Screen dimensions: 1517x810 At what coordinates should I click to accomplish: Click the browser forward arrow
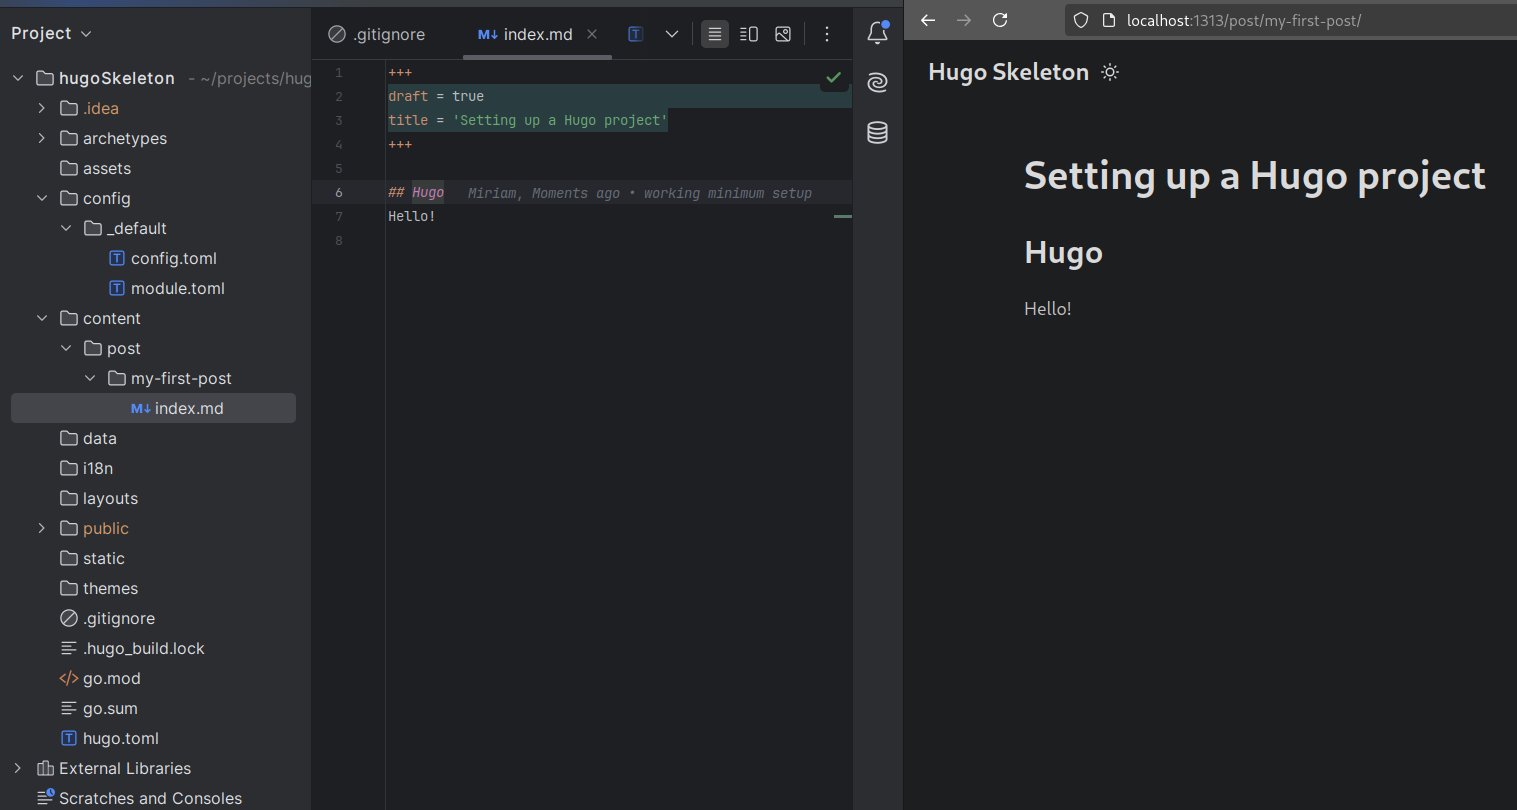click(964, 20)
